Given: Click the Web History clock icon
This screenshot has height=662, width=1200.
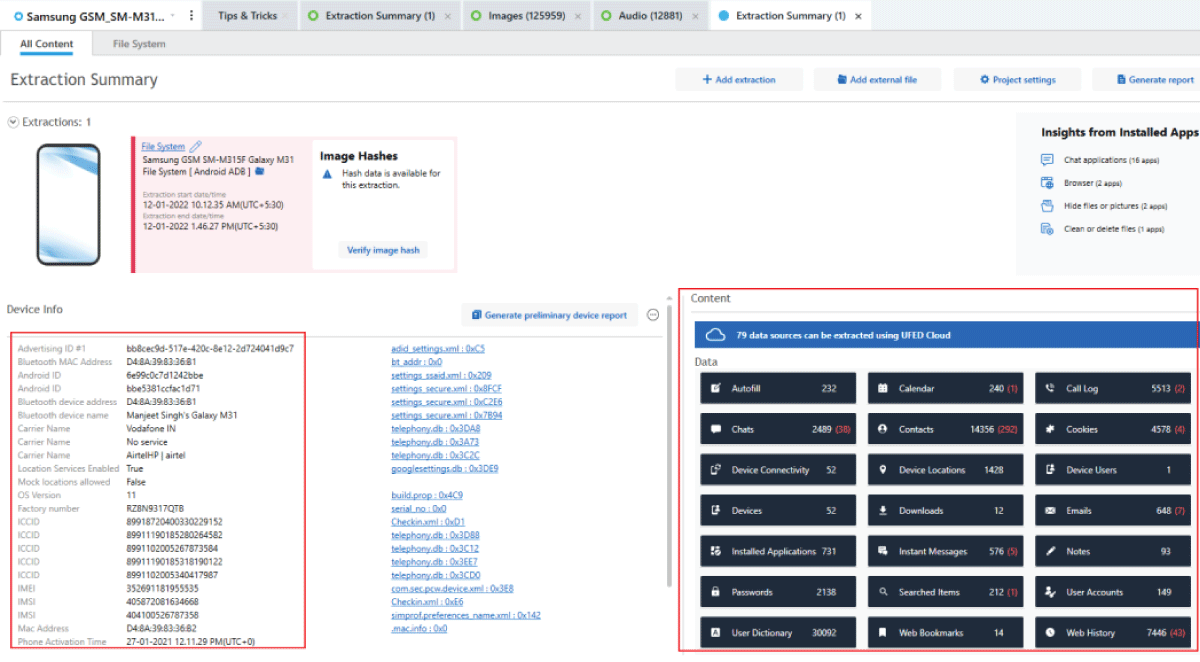Looking at the screenshot, I should [1050, 633].
